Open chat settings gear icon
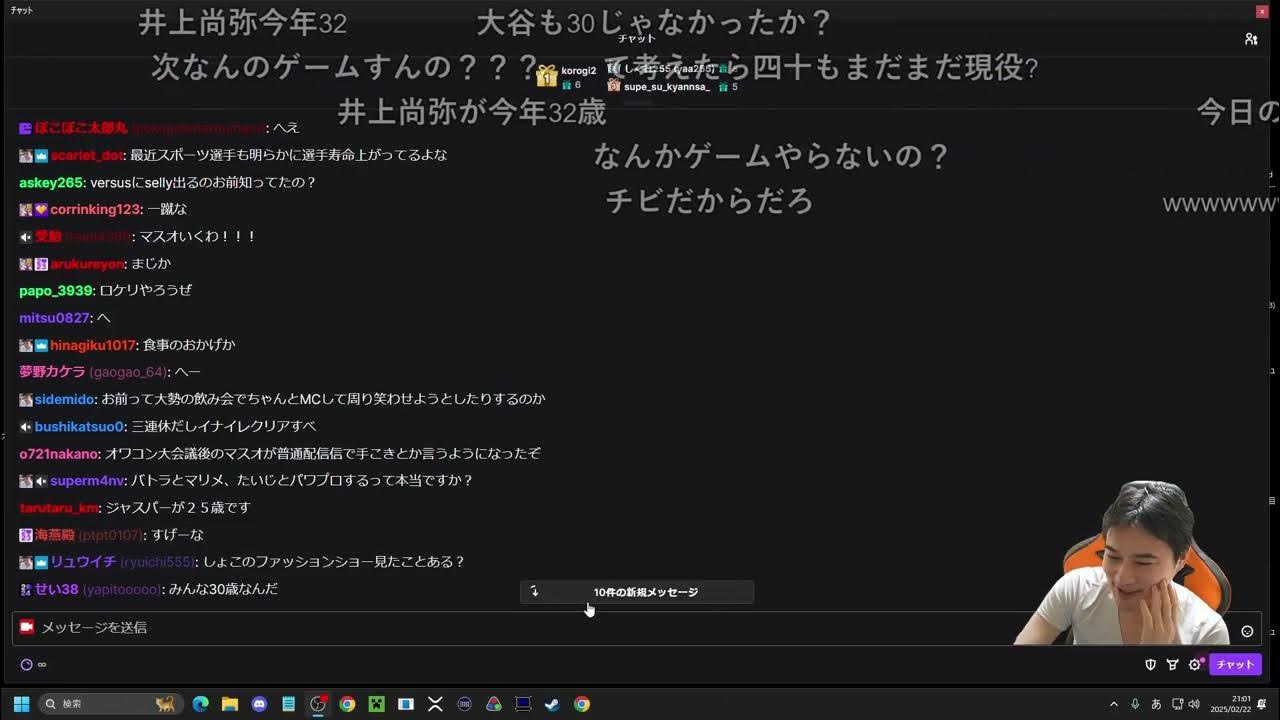The height and width of the screenshot is (720, 1280). [1194, 664]
